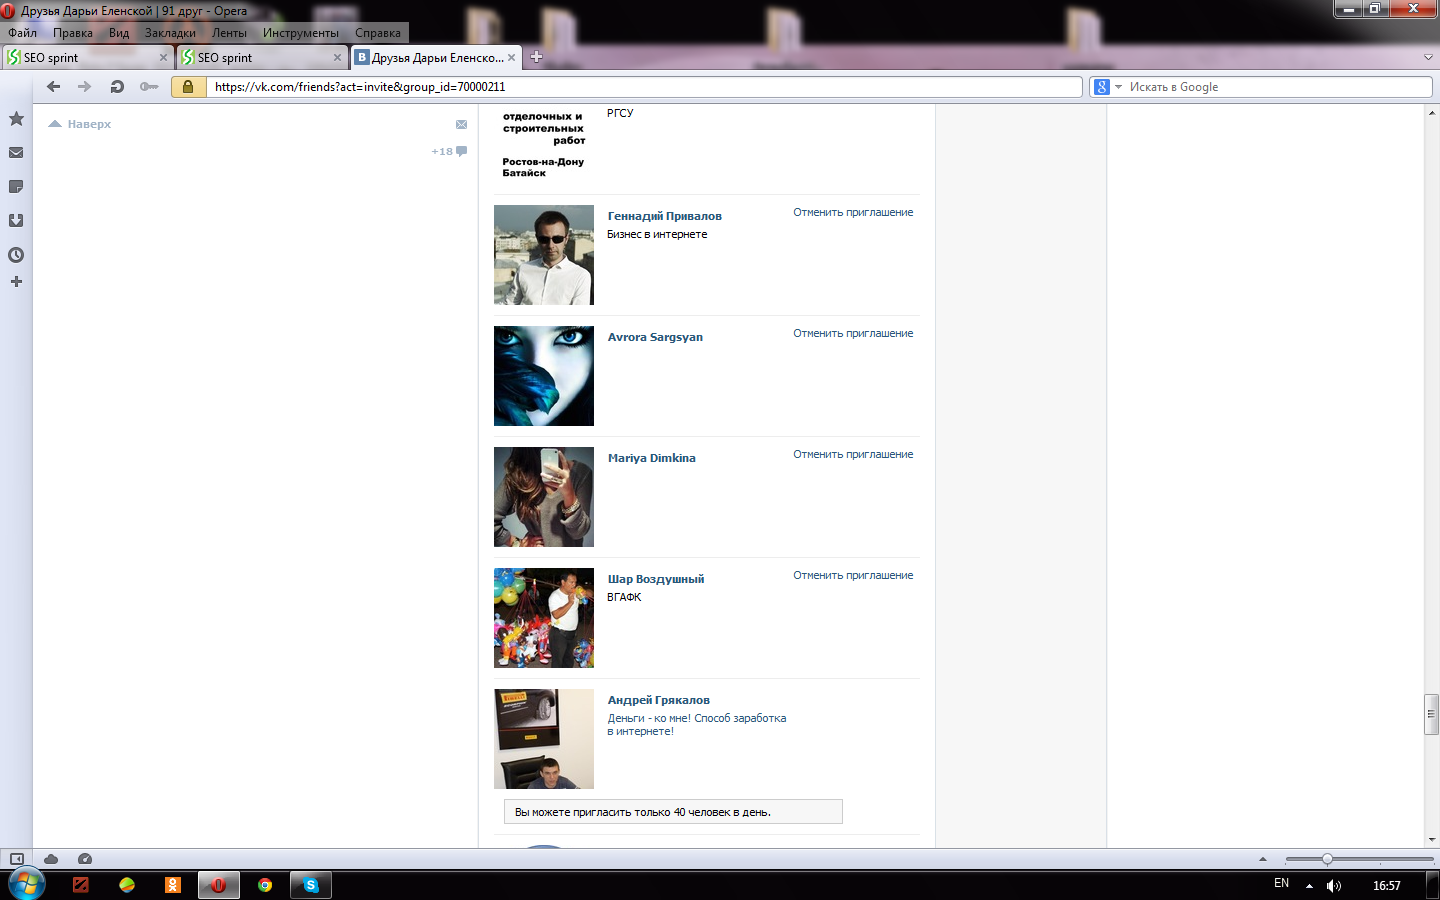Open Mariya Dimkina profile link

coord(652,458)
